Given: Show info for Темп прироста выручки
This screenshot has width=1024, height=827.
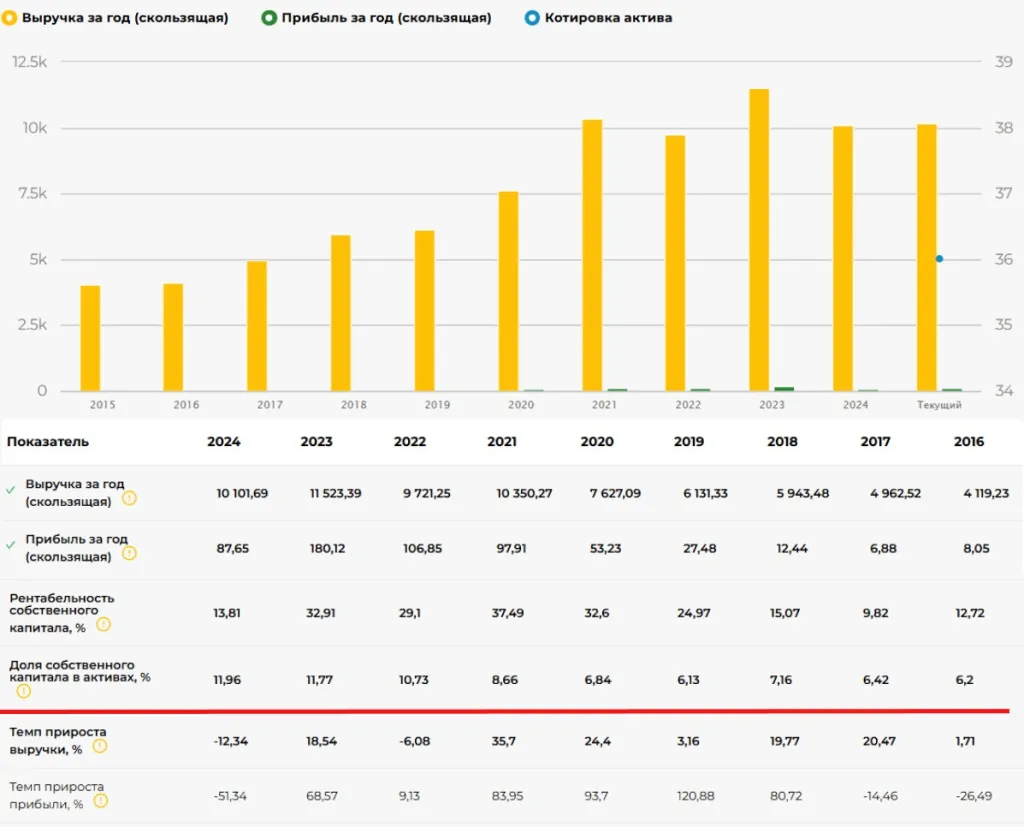Looking at the screenshot, I should pyautogui.click(x=100, y=746).
